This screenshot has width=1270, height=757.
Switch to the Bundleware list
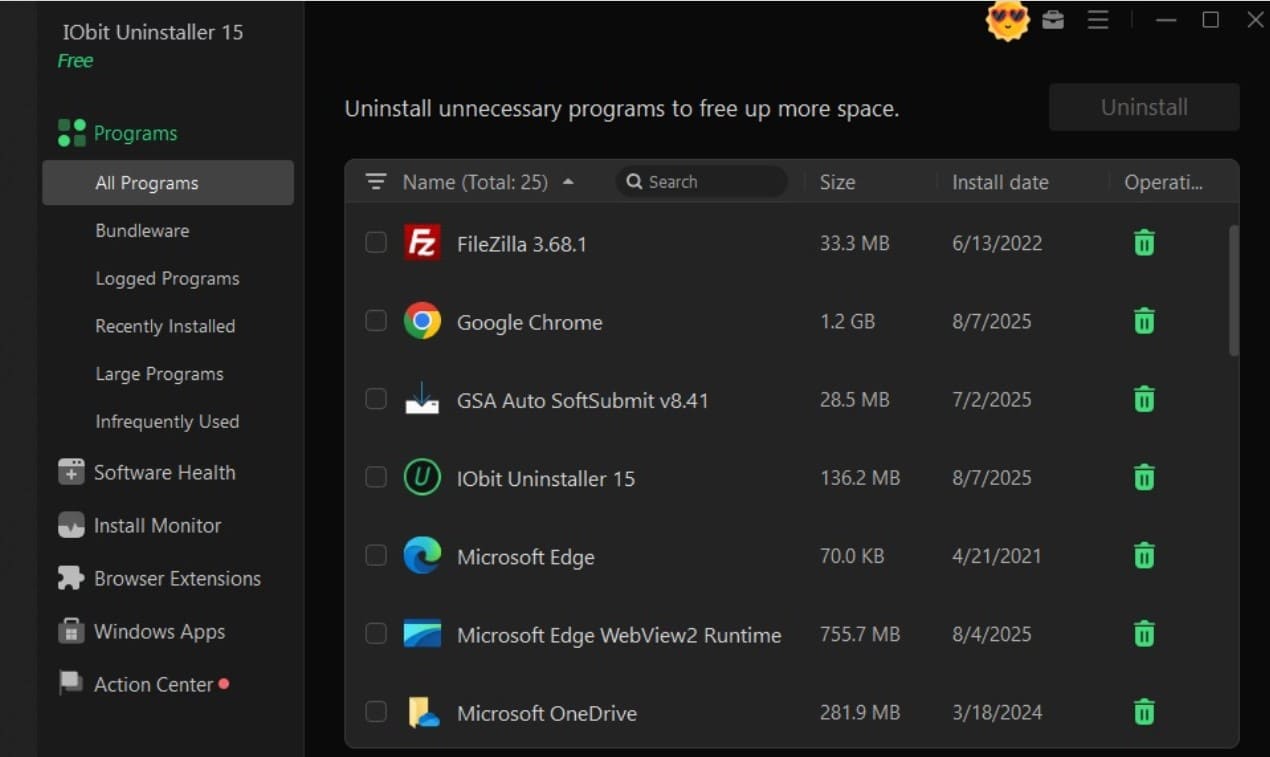[x=142, y=231]
